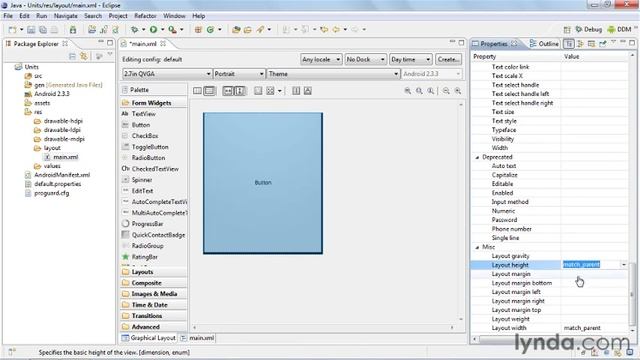Viewport: 640px width, 360px height.
Task: Open the Window menu
Action: pyautogui.click(x=174, y=16)
